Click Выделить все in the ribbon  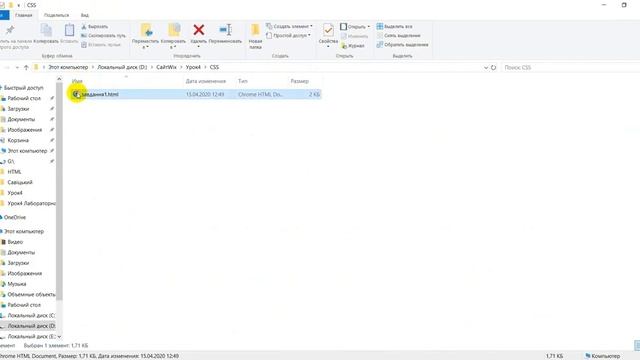394,27
